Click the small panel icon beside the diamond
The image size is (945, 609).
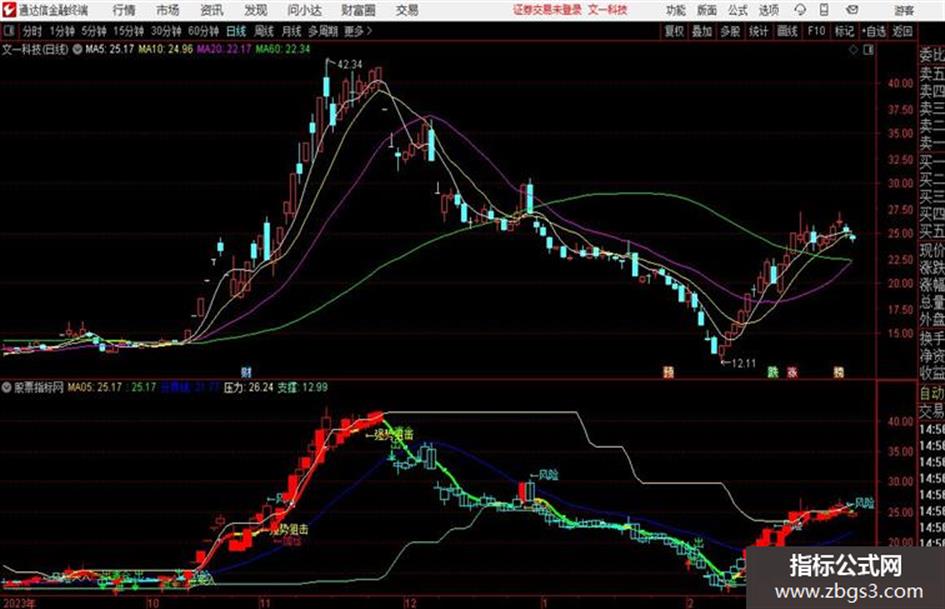[x=868, y=50]
